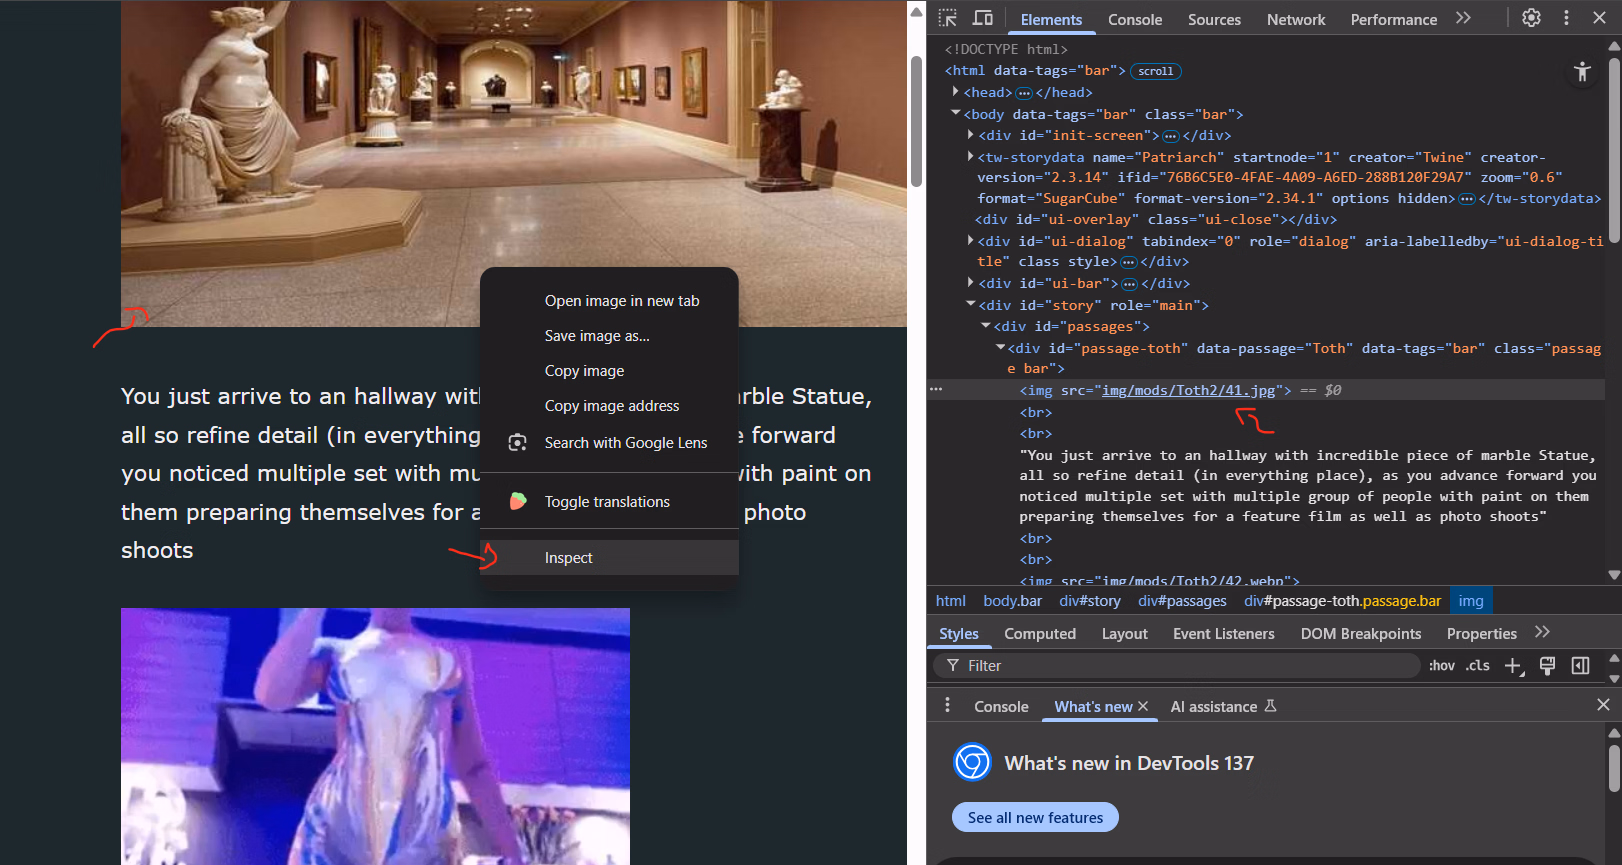
Task: Close the What's new tab
Action: click(x=1143, y=706)
